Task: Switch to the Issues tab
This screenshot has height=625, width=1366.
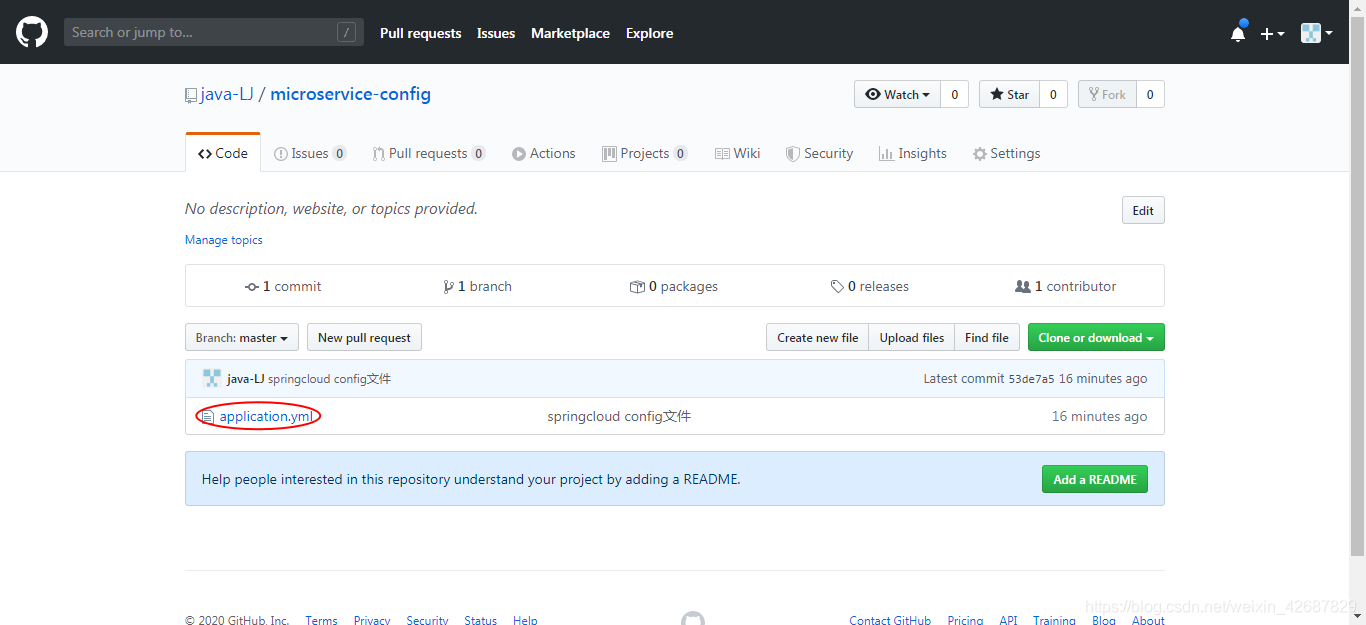Action: coord(310,153)
